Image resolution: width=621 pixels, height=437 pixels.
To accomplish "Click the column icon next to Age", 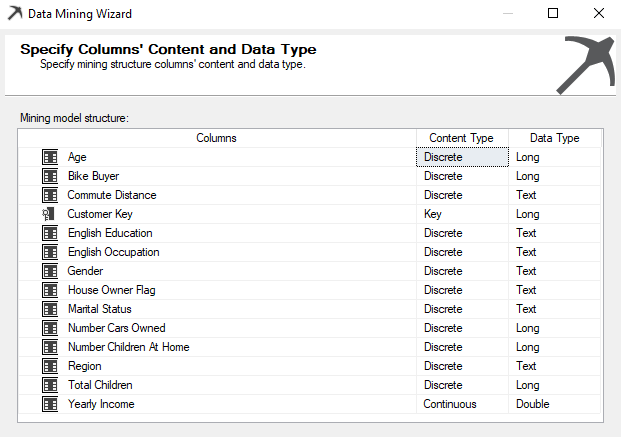I will pos(50,157).
